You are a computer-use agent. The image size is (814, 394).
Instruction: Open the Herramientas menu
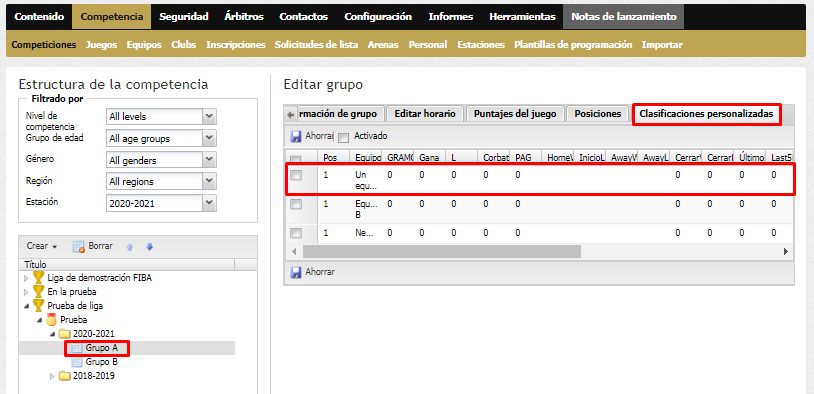(x=522, y=17)
